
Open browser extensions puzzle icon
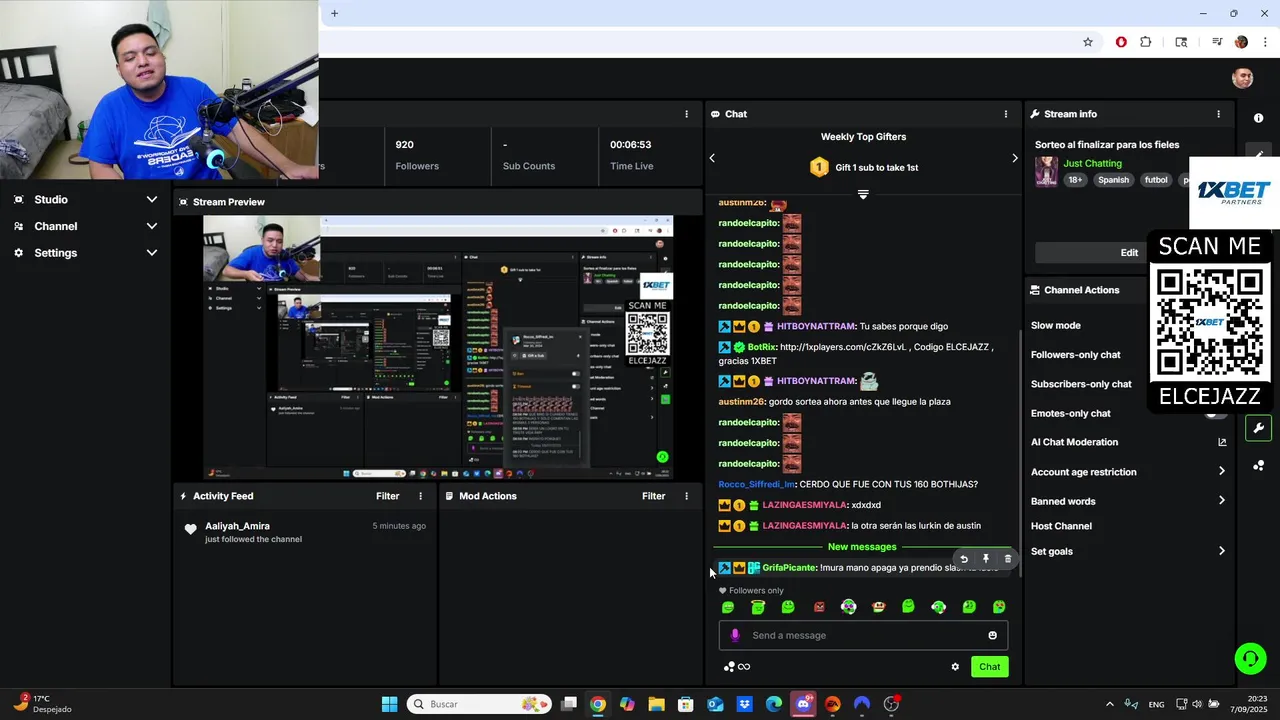click(1146, 42)
